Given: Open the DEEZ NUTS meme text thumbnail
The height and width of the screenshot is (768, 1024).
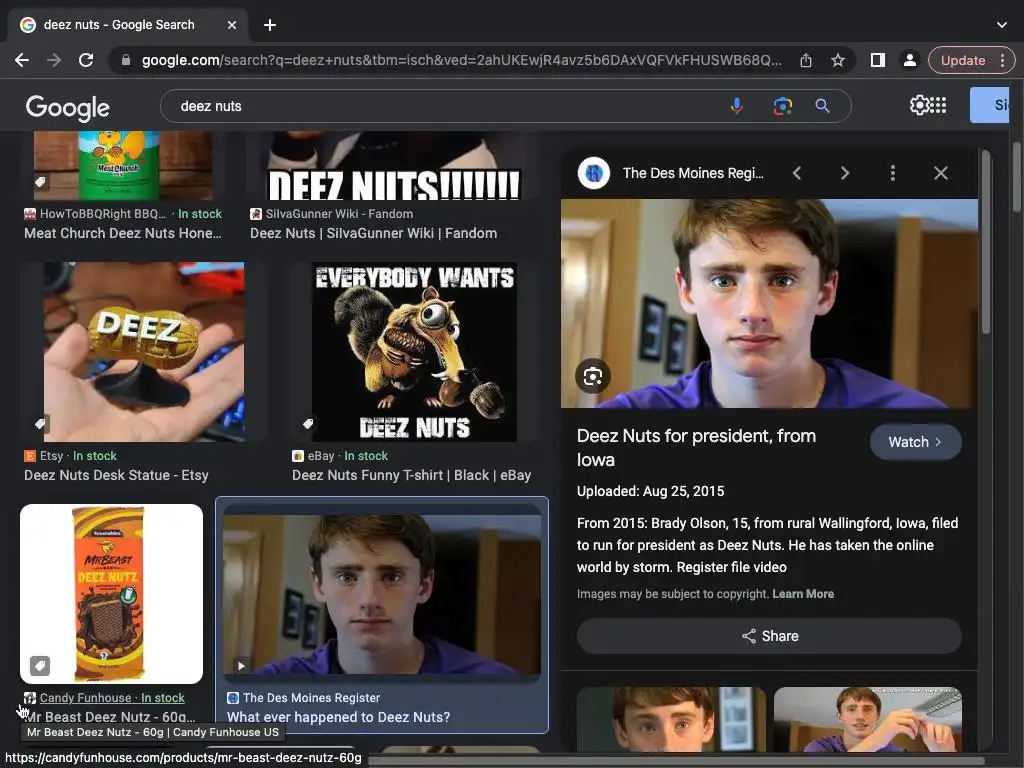Looking at the screenshot, I should tap(394, 166).
